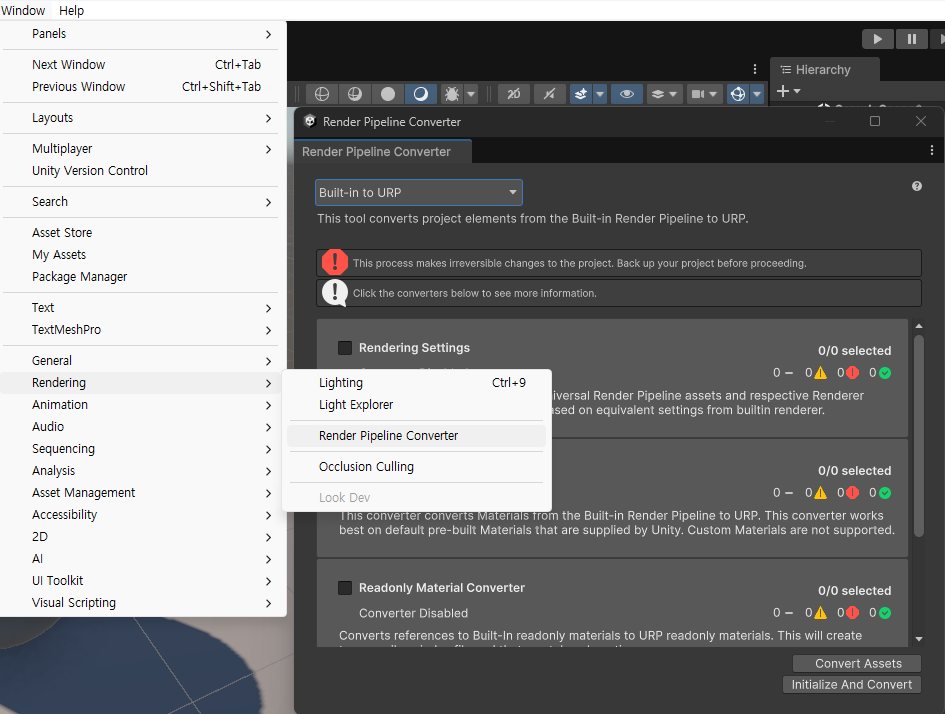
Task: Toggle the Gizmos sphere icon
Action: [738, 94]
